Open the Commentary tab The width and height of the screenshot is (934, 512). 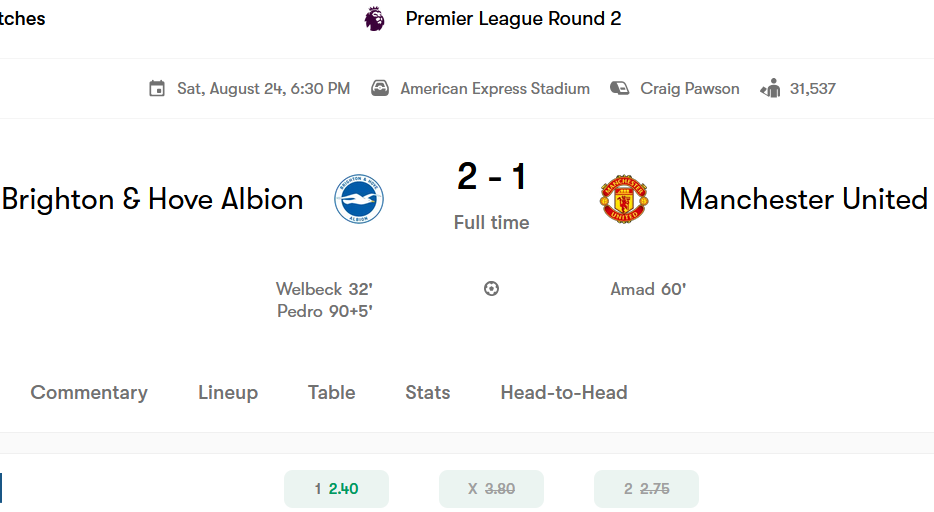(x=89, y=392)
